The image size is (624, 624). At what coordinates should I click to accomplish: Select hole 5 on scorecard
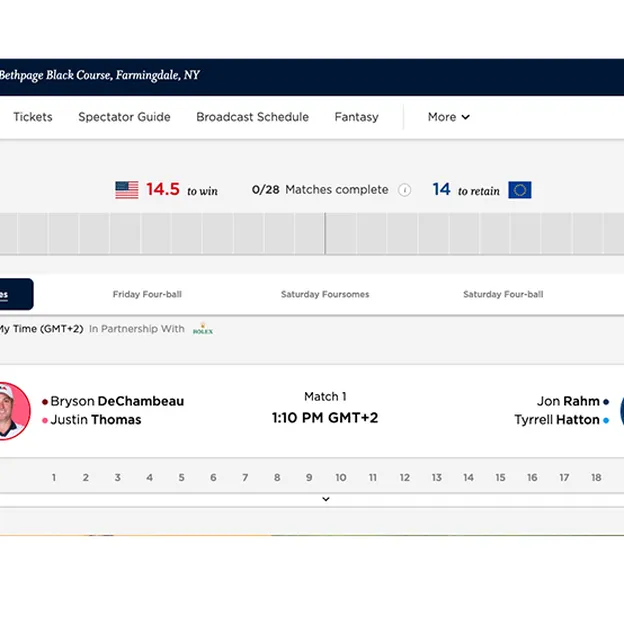tap(181, 478)
